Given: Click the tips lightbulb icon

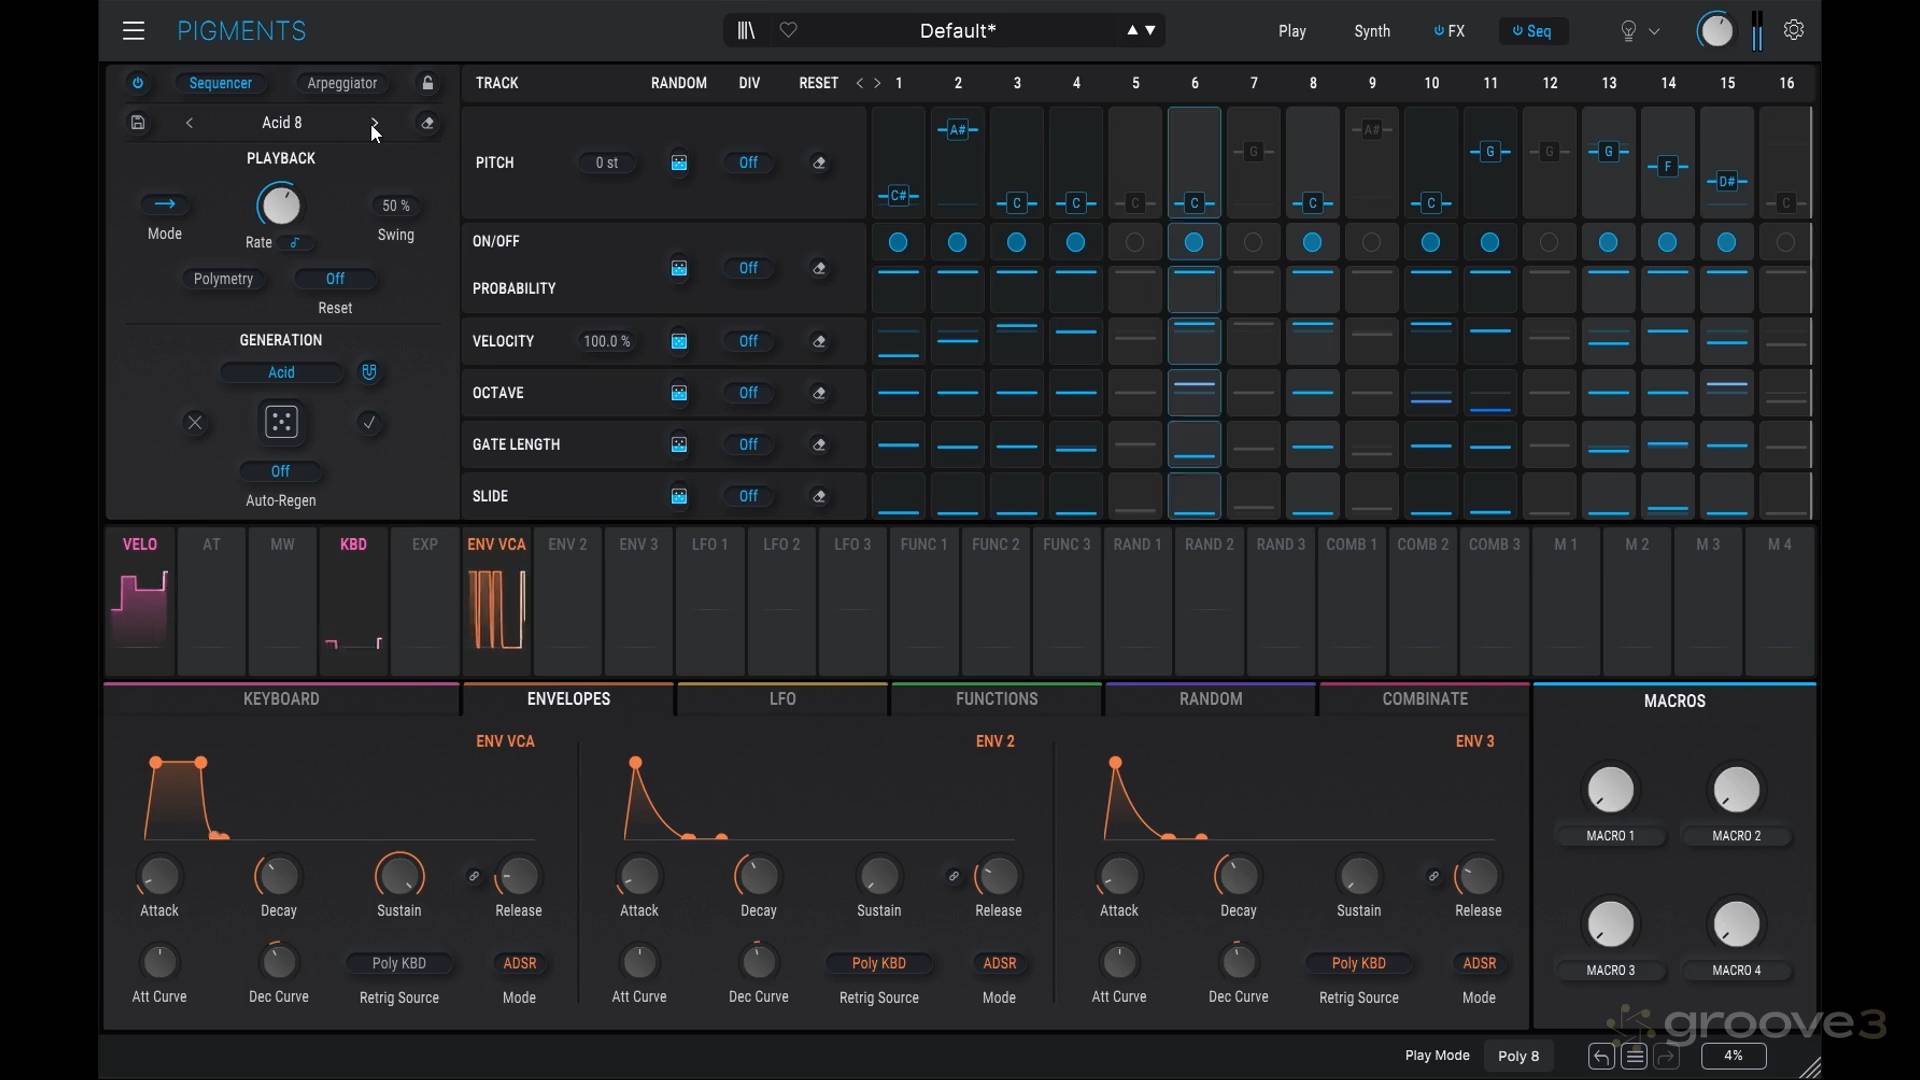Looking at the screenshot, I should coord(1628,31).
